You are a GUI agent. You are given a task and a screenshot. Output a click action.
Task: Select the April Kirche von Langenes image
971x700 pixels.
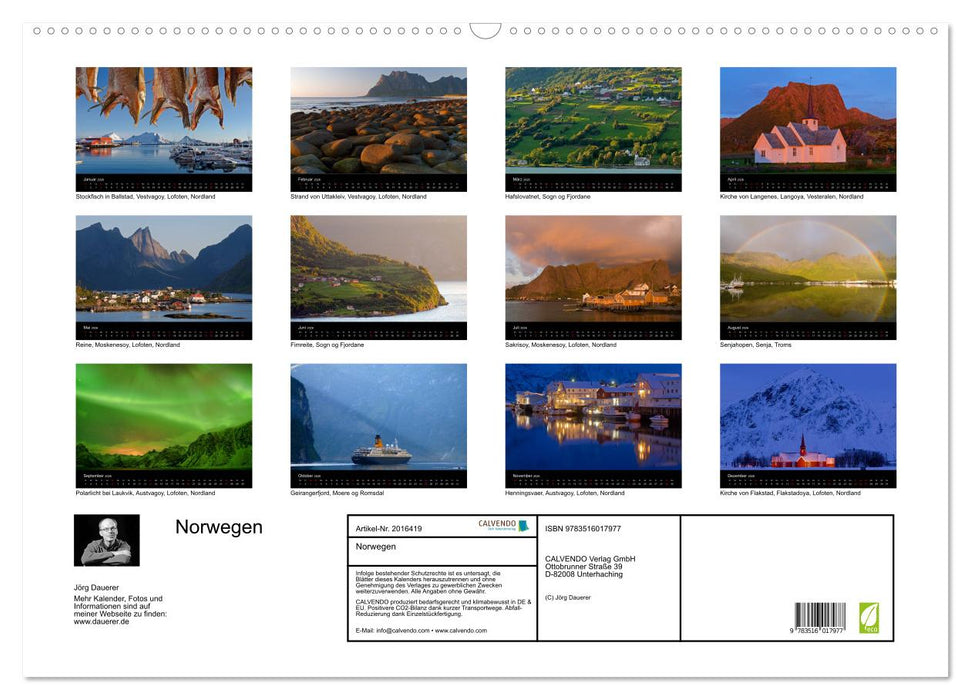coord(807,128)
